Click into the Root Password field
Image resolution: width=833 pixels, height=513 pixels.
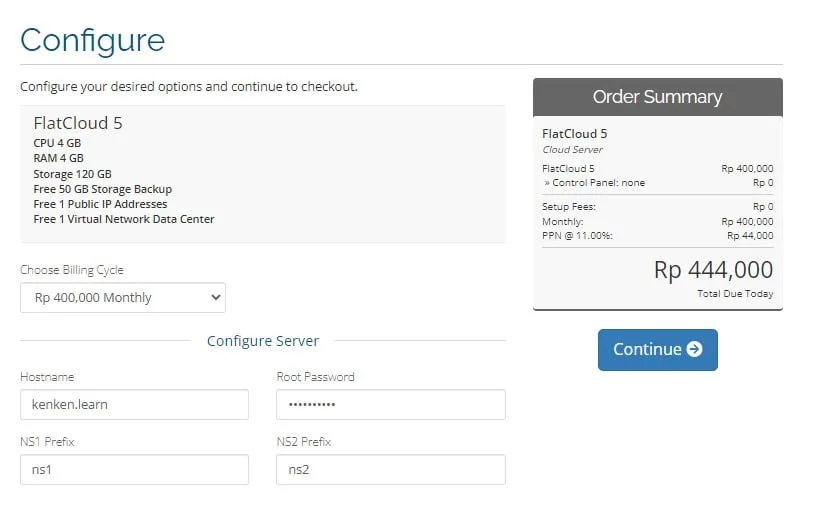(390, 404)
